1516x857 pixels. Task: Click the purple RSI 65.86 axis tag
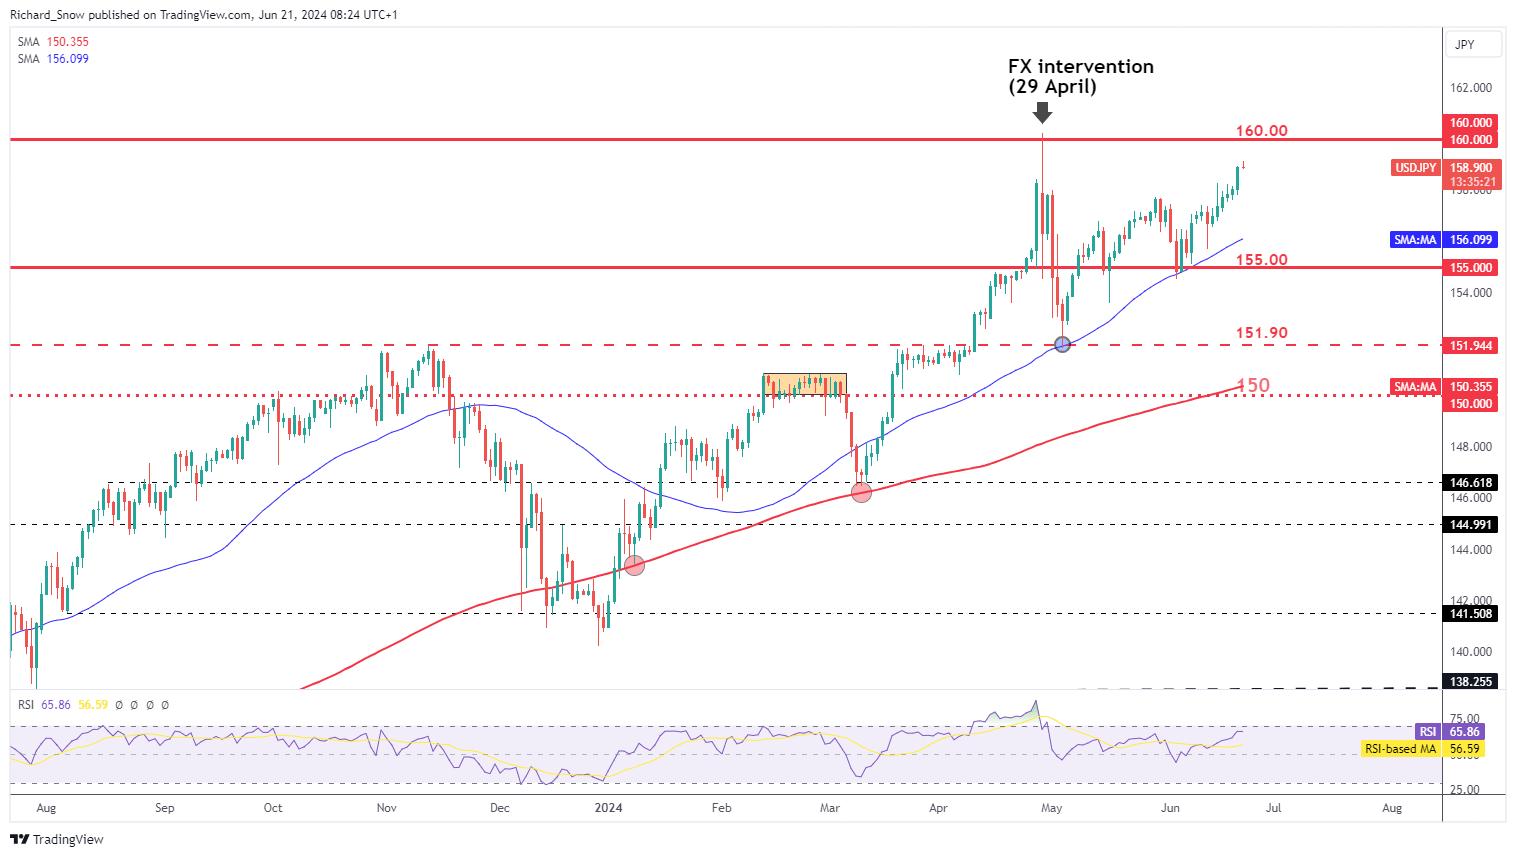pos(1449,732)
